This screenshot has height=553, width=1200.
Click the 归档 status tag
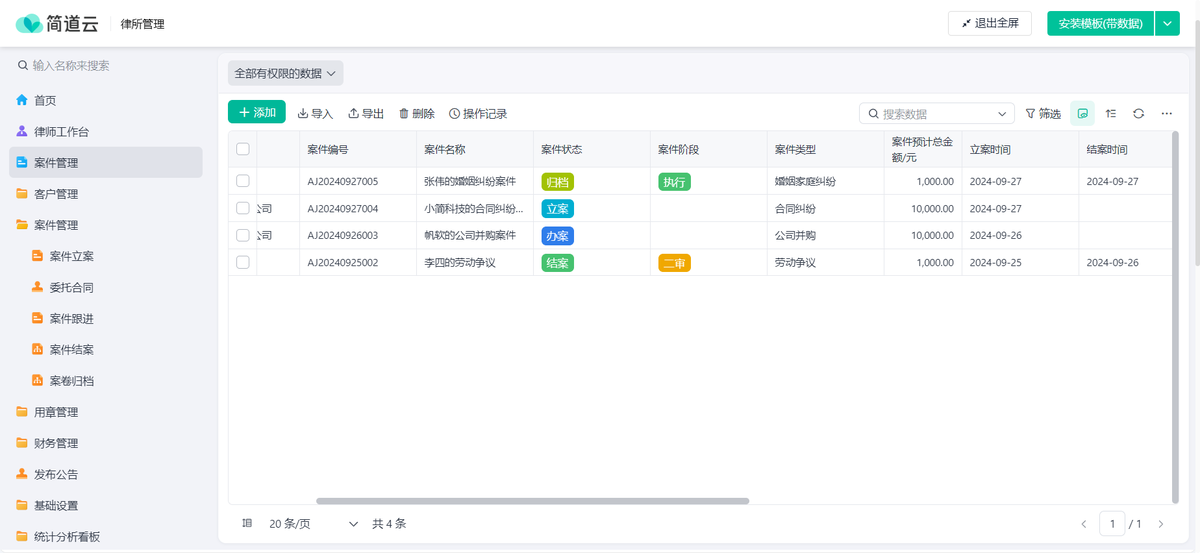(x=557, y=182)
